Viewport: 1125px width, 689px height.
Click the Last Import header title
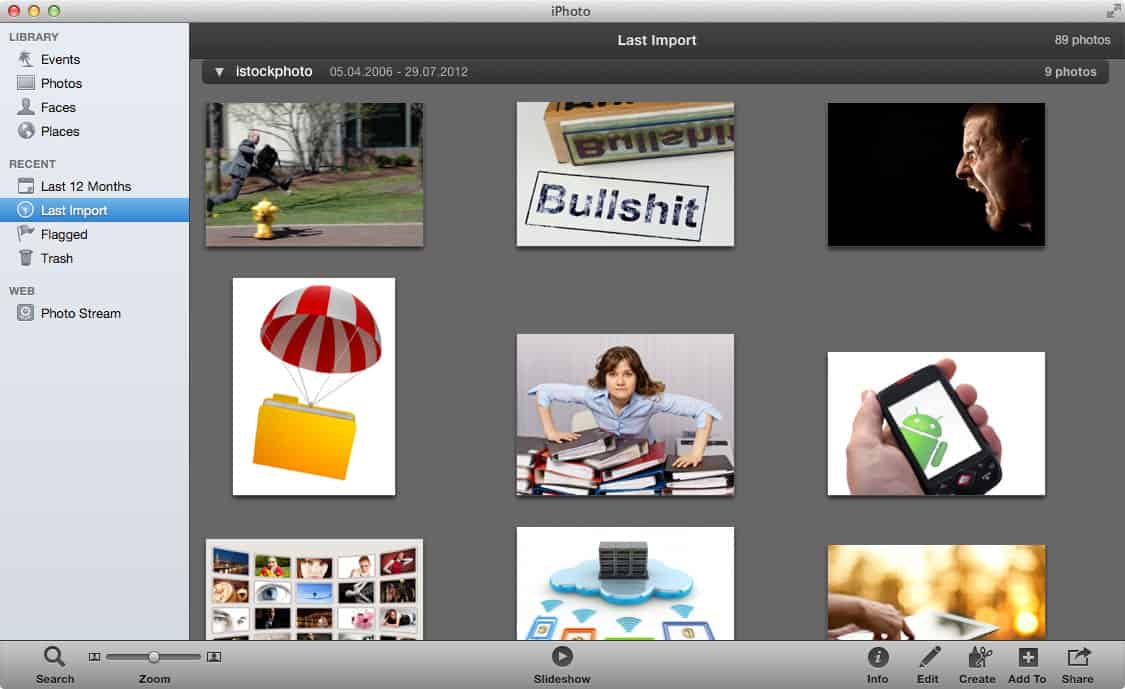[657, 40]
